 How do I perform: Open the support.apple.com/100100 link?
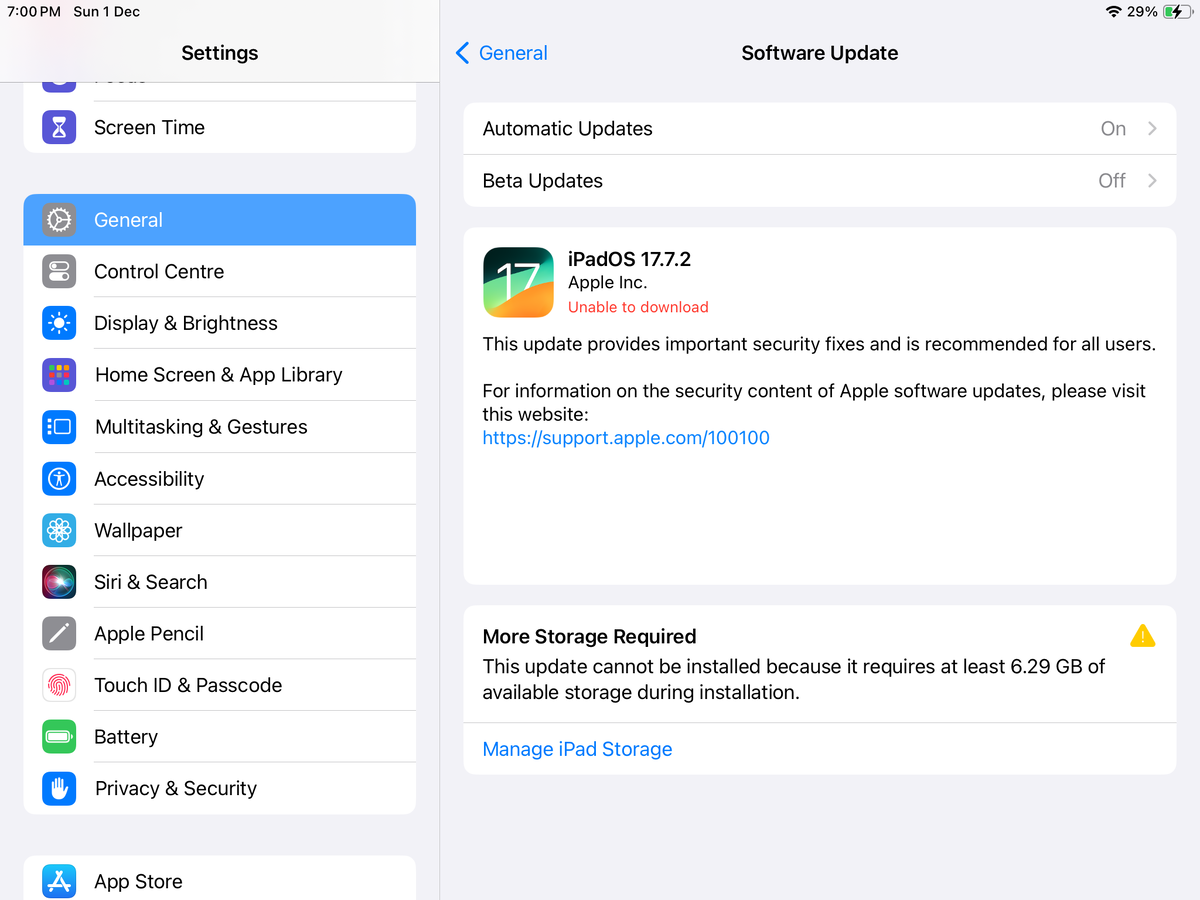[626, 438]
